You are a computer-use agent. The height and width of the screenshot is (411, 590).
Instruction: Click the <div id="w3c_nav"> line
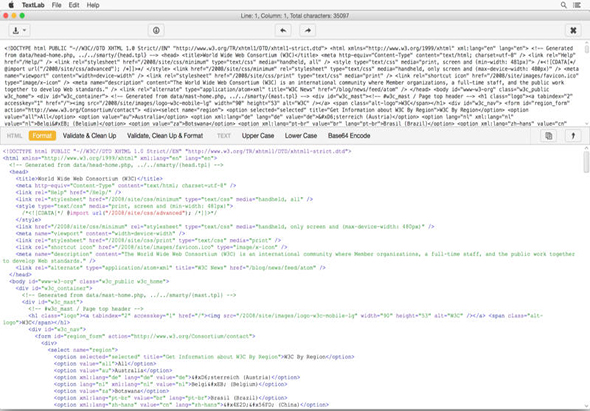pyautogui.click(x=57, y=329)
